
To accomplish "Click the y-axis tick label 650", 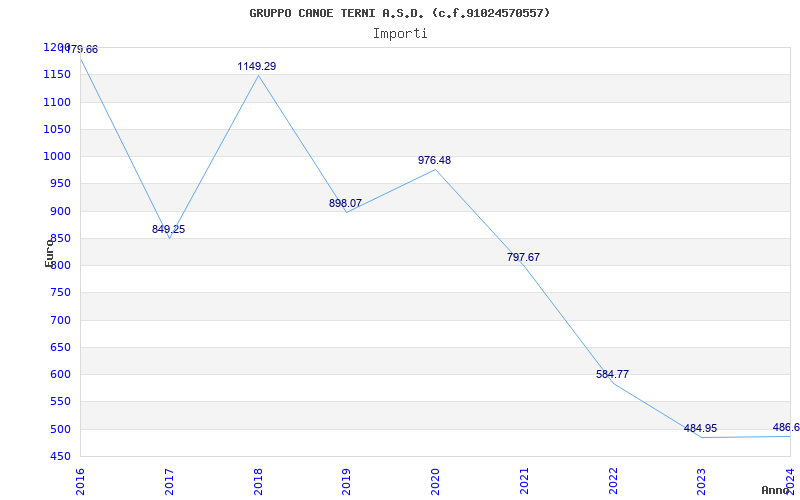I will coord(61,347).
